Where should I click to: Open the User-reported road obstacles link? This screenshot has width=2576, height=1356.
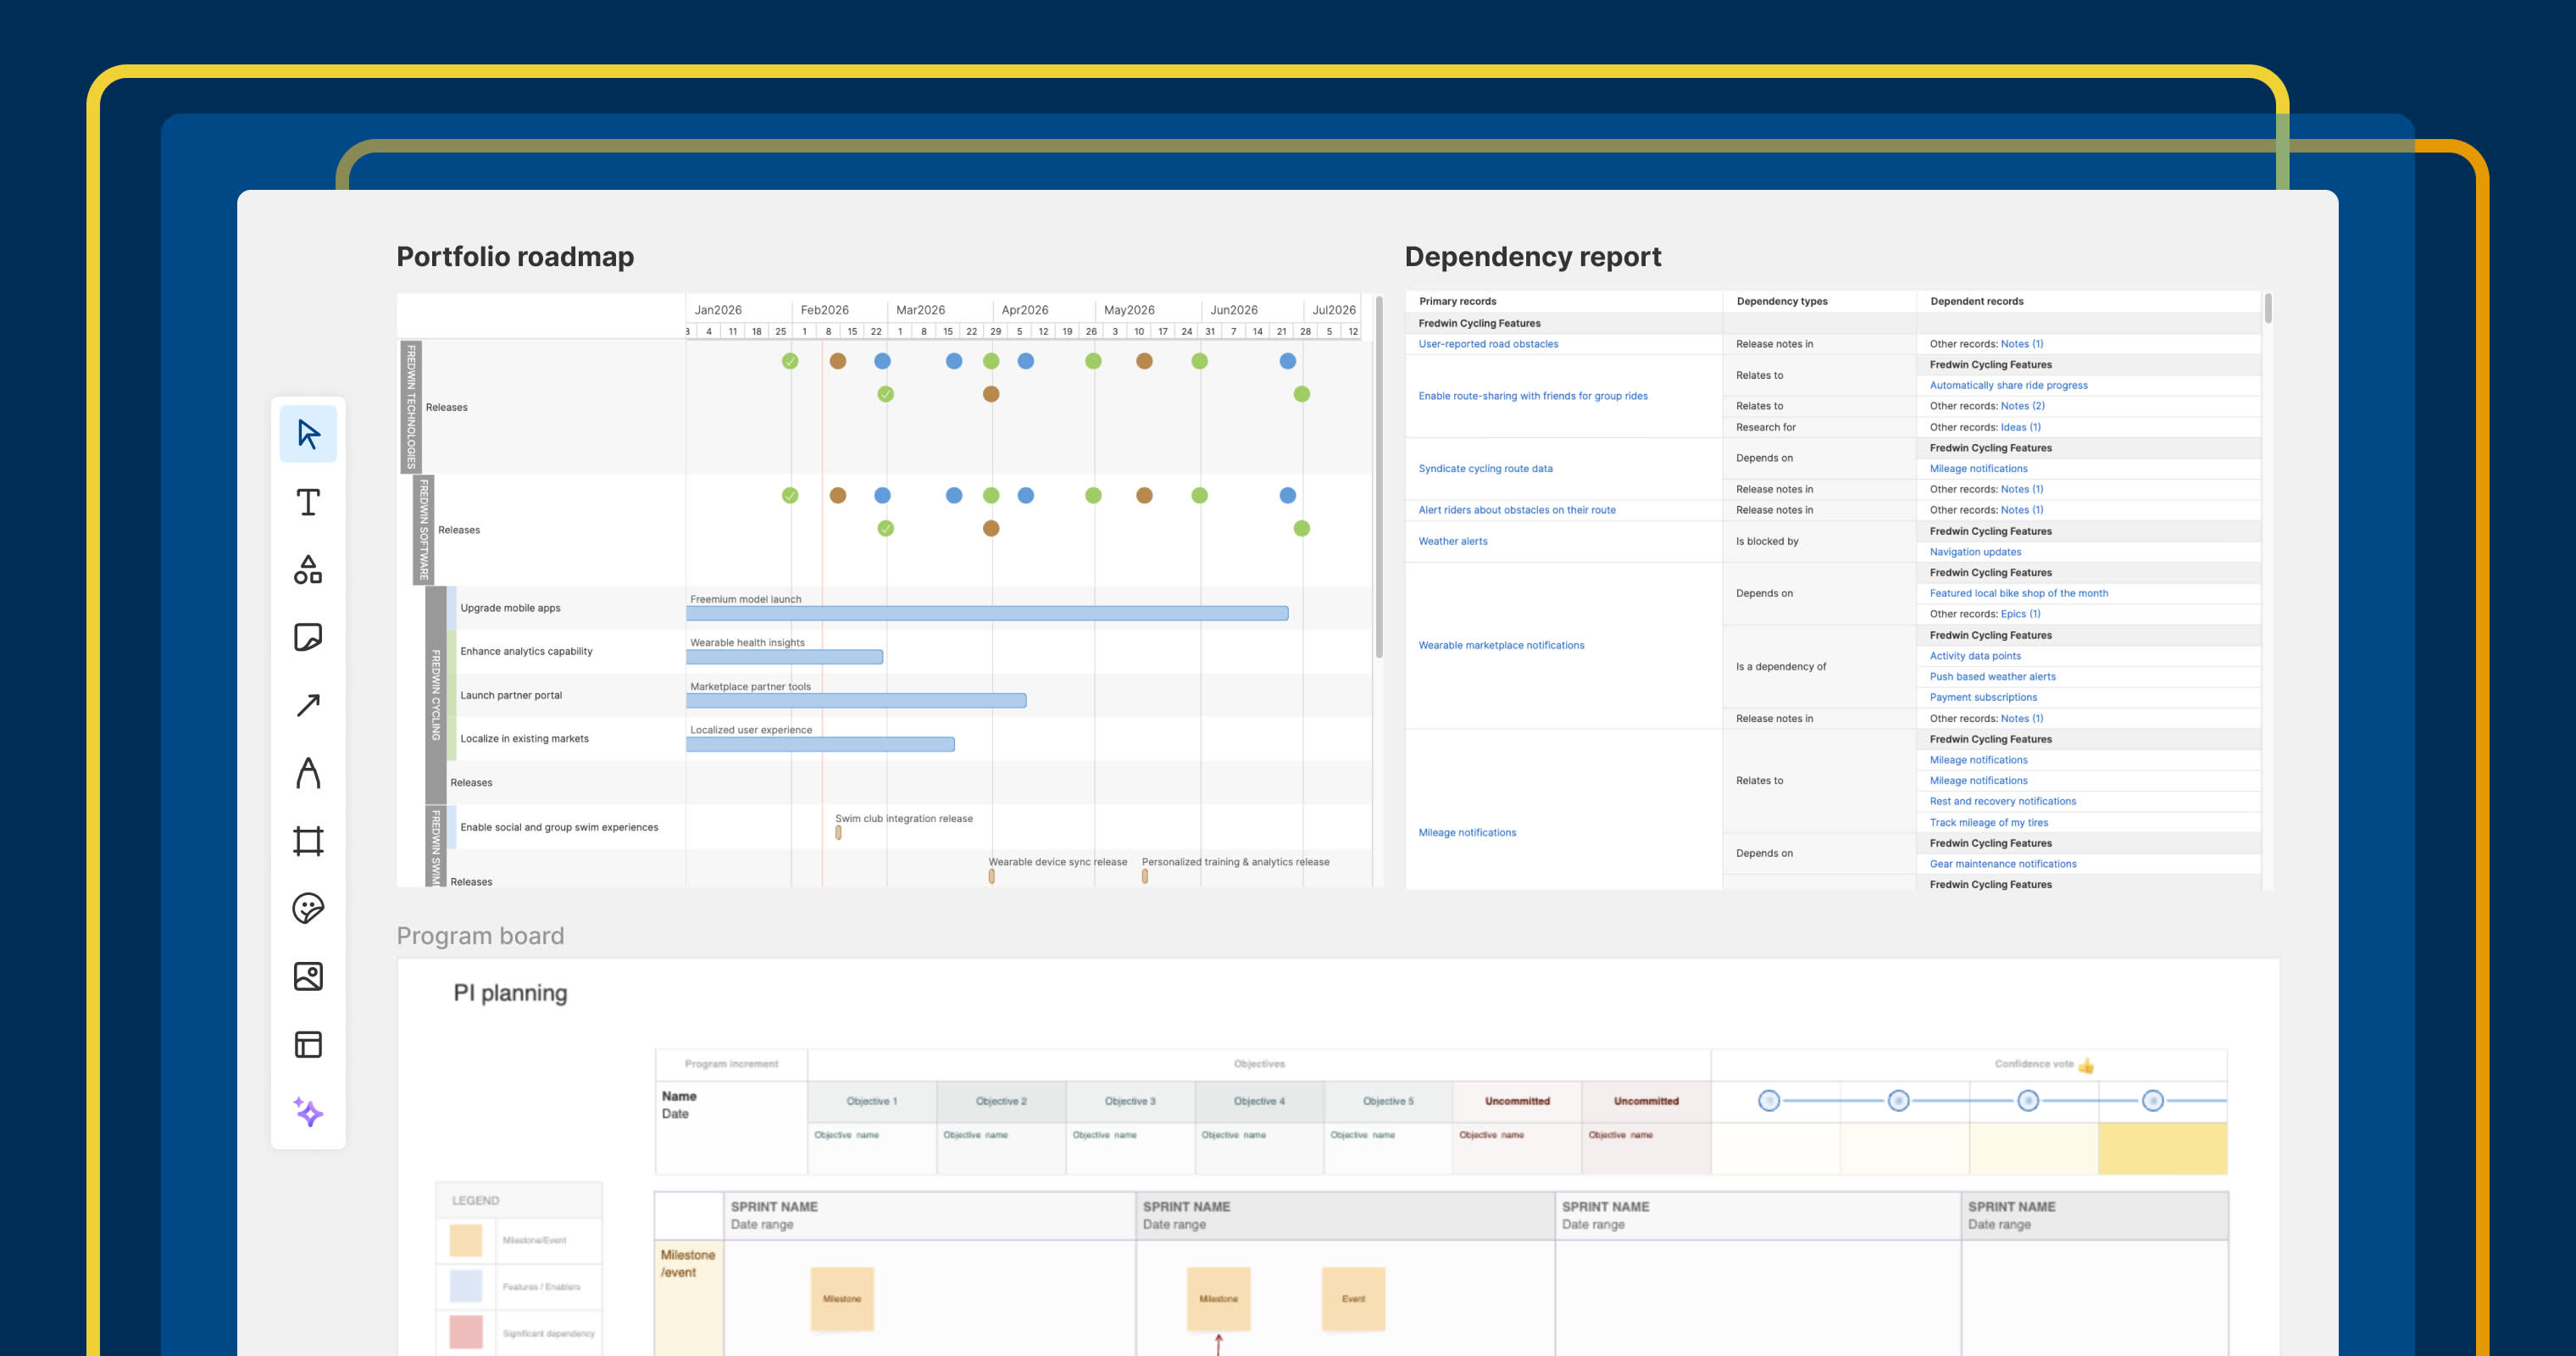pos(1487,343)
